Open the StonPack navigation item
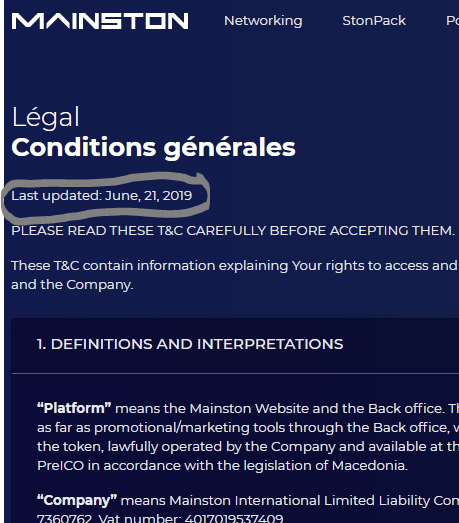 coord(374,21)
